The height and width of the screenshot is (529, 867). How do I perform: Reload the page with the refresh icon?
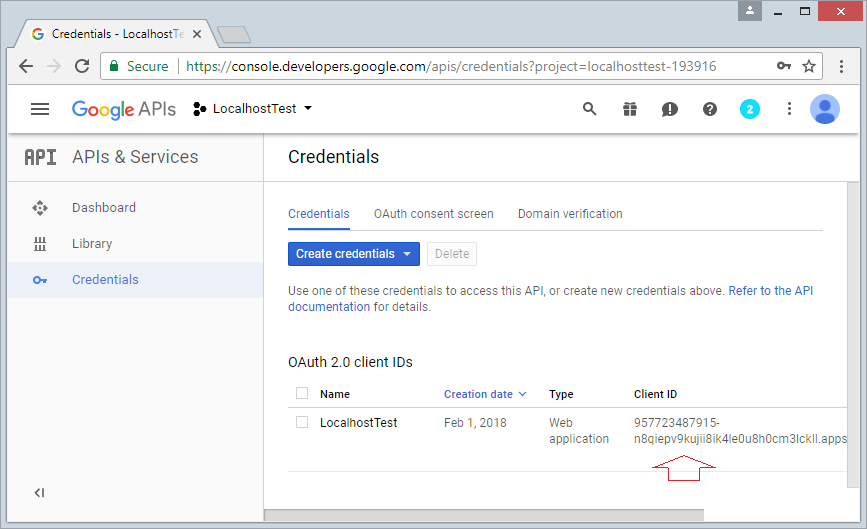[82, 66]
